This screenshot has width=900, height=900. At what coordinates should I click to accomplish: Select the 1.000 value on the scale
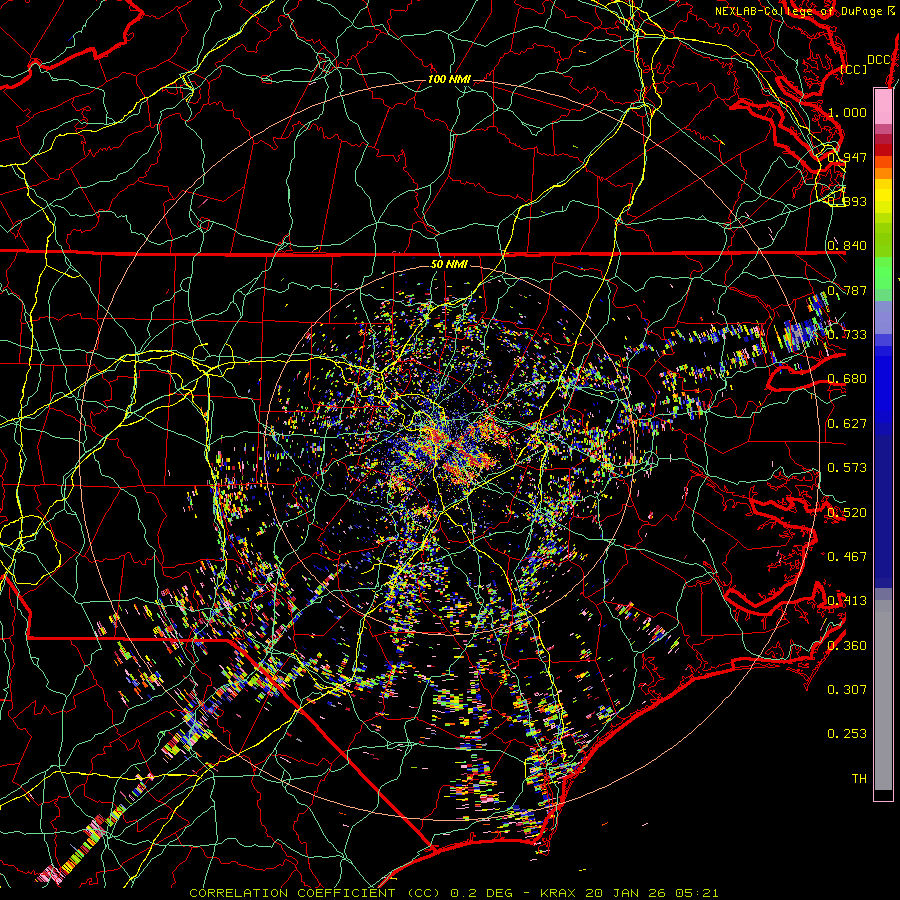click(x=847, y=112)
